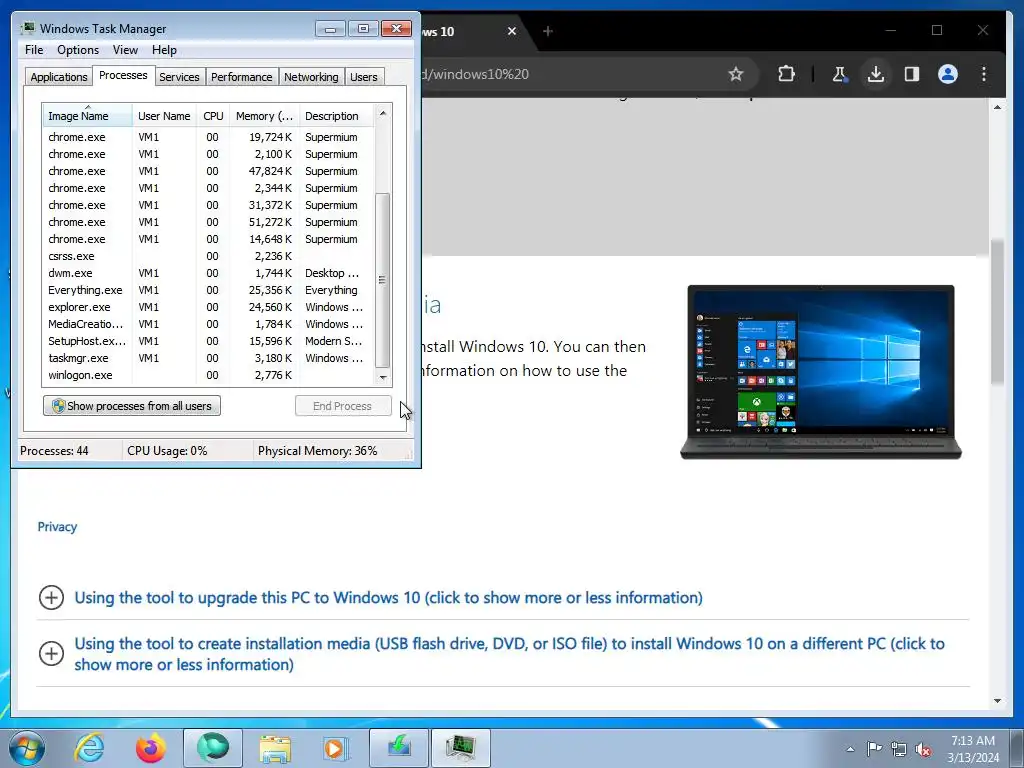Select the SetupHost.ex... process row

click(x=208, y=341)
